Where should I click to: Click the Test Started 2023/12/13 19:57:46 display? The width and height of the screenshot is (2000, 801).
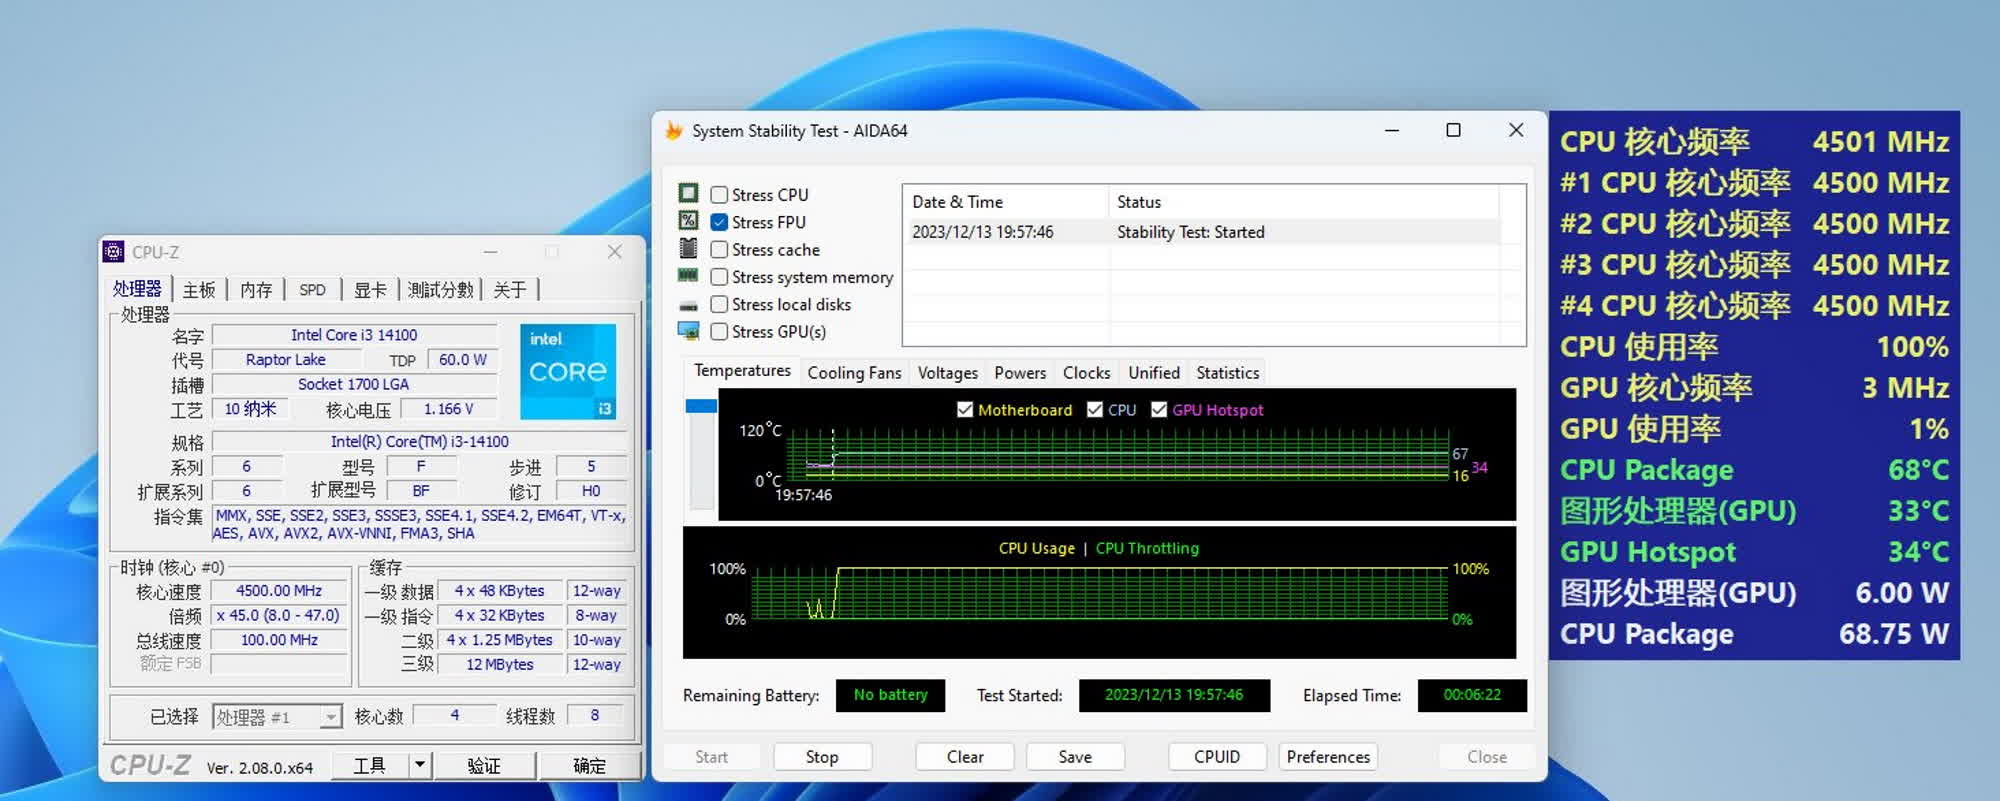1174,695
